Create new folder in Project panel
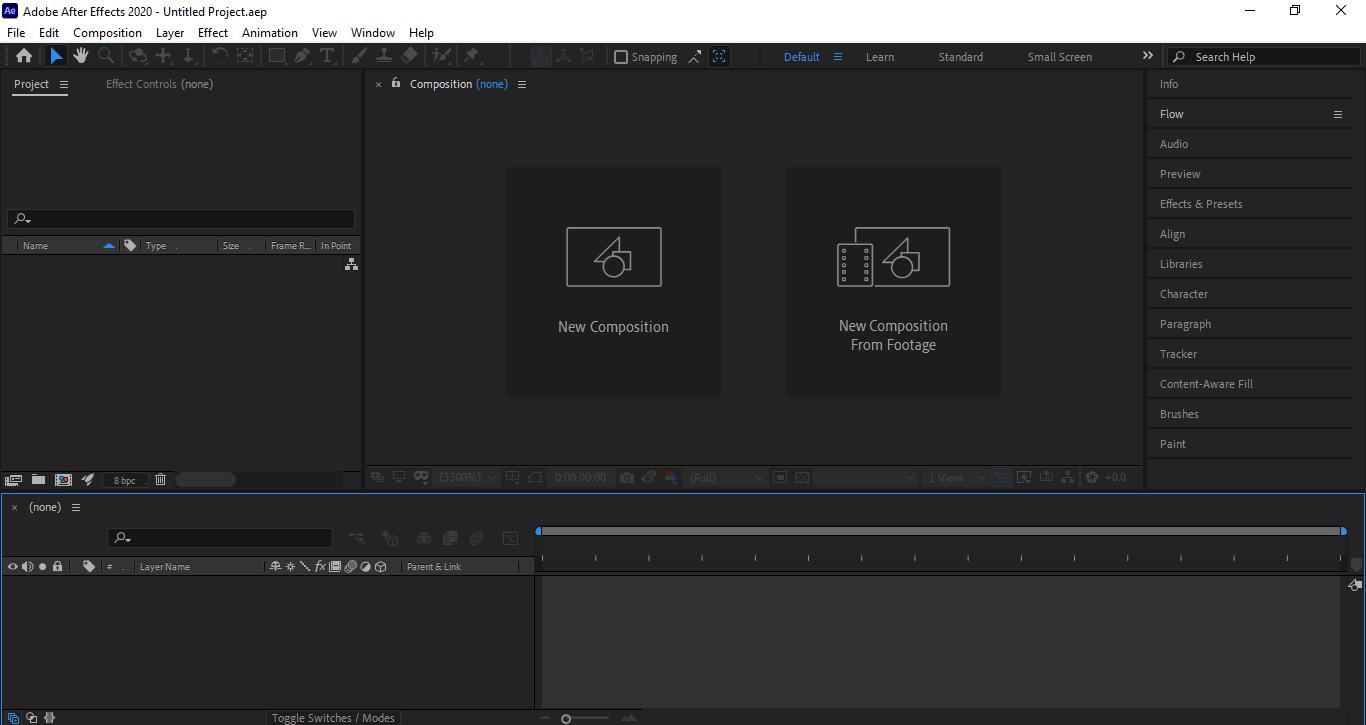The image size is (1366, 725). (38, 480)
